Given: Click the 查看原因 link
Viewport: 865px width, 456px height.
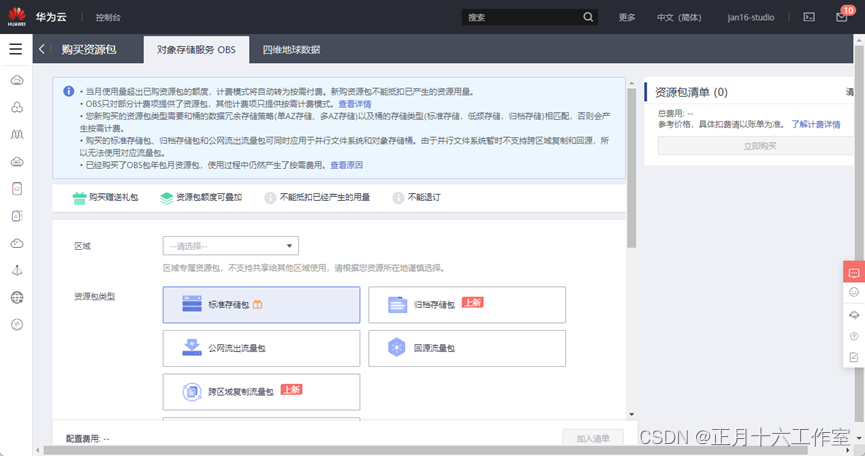Looking at the screenshot, I should pos(346,165).
